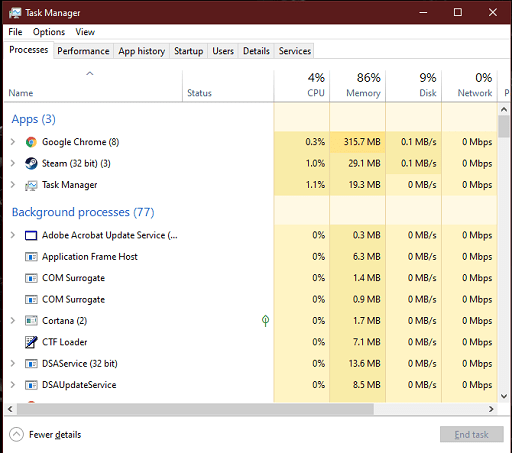This screenshot has height=453, width=512.
Task: Select the CTF Loader process name
Action: click(x=65, y=342)
